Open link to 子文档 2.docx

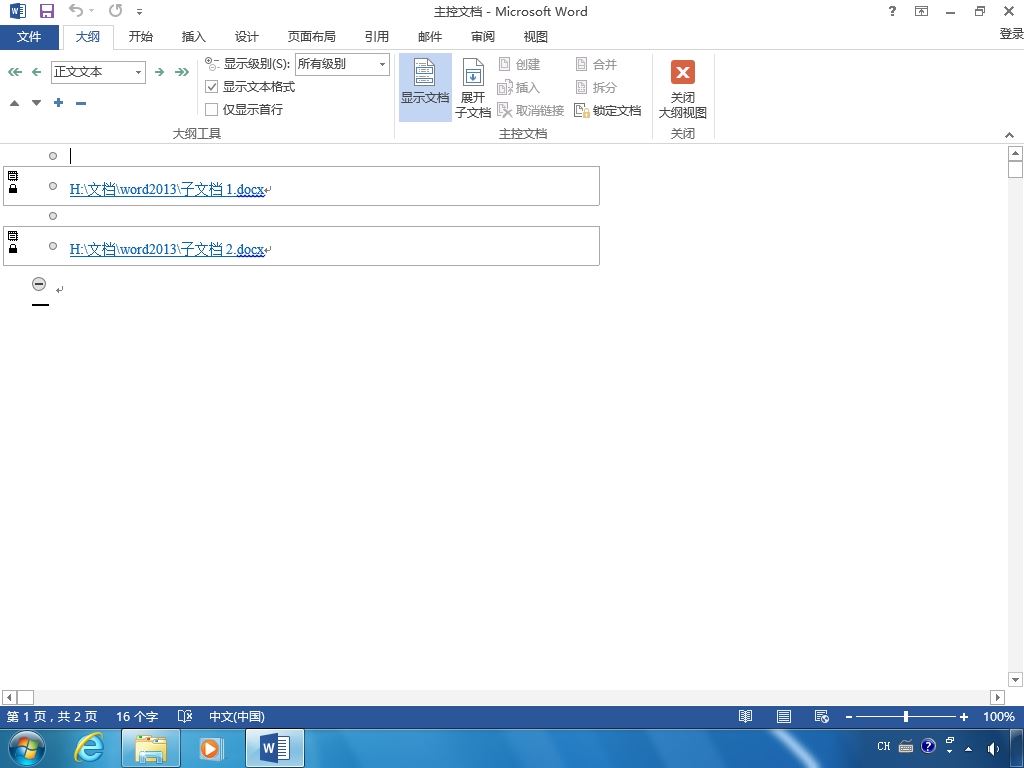(167, 249)
